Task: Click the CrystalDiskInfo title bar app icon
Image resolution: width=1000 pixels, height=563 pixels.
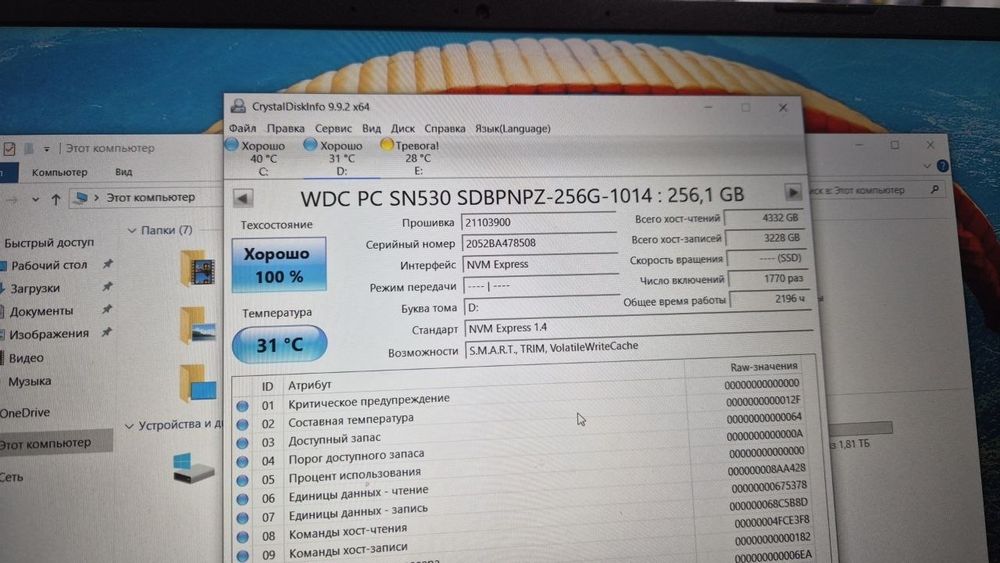Action: [239, 106]
